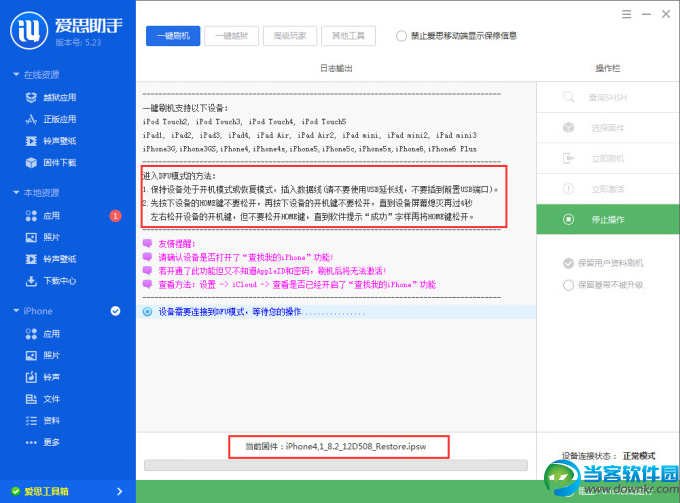Click the 友情提醒 message line

click(x=177, y=244)
